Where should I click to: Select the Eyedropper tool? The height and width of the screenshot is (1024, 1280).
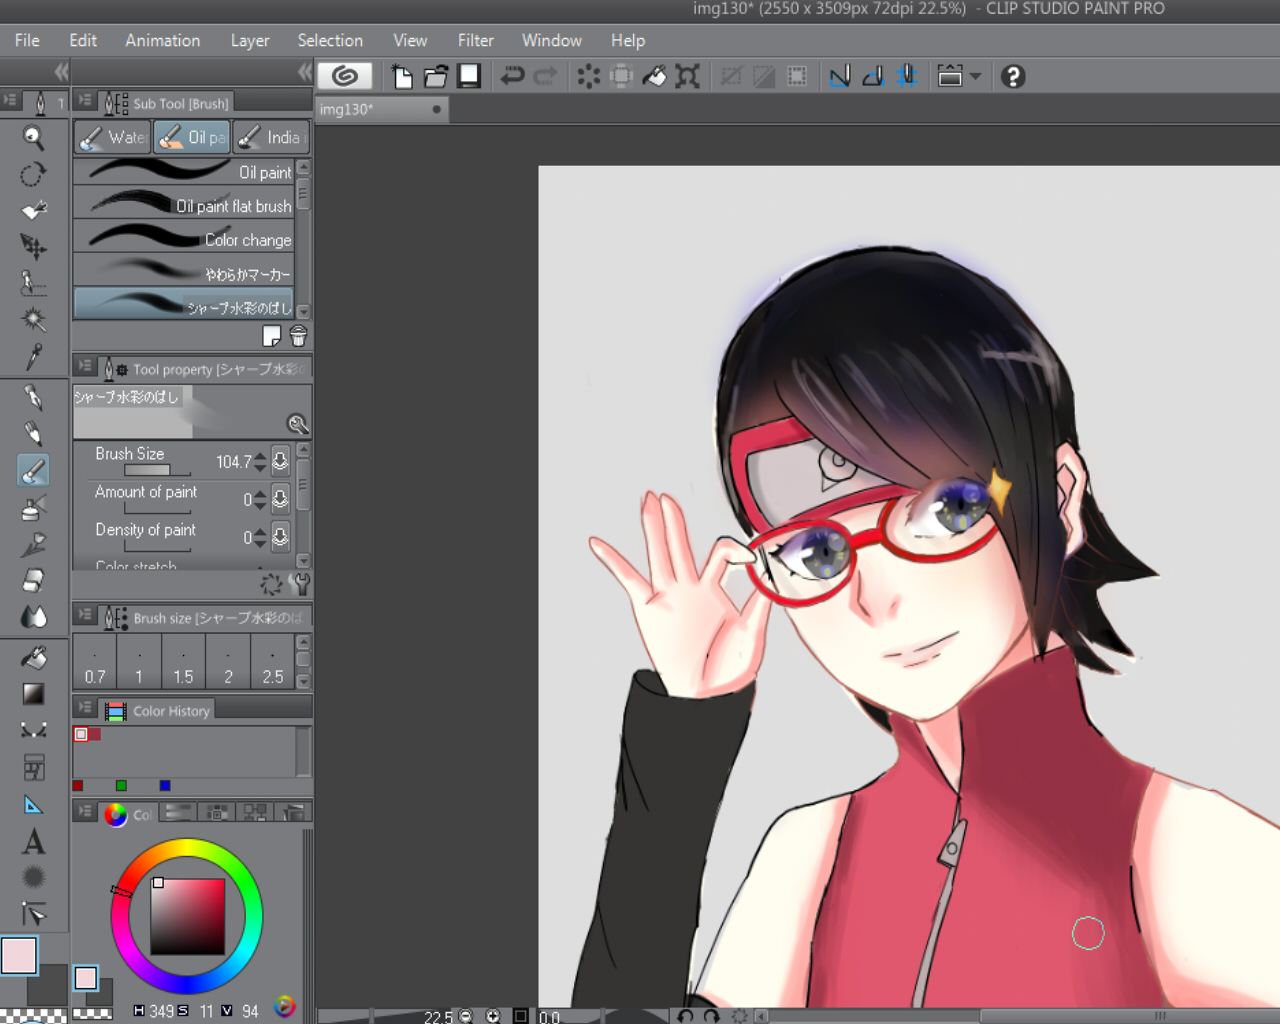[33, 357]
